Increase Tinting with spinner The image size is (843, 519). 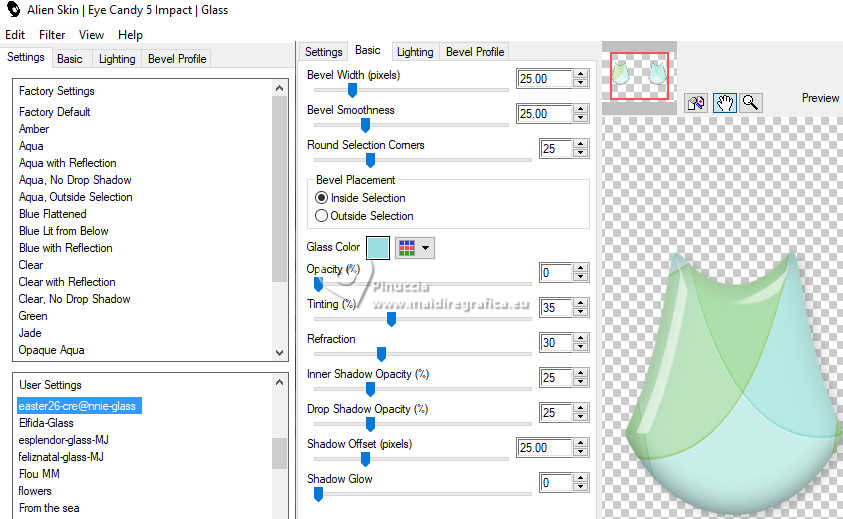[x=580, y=303]
